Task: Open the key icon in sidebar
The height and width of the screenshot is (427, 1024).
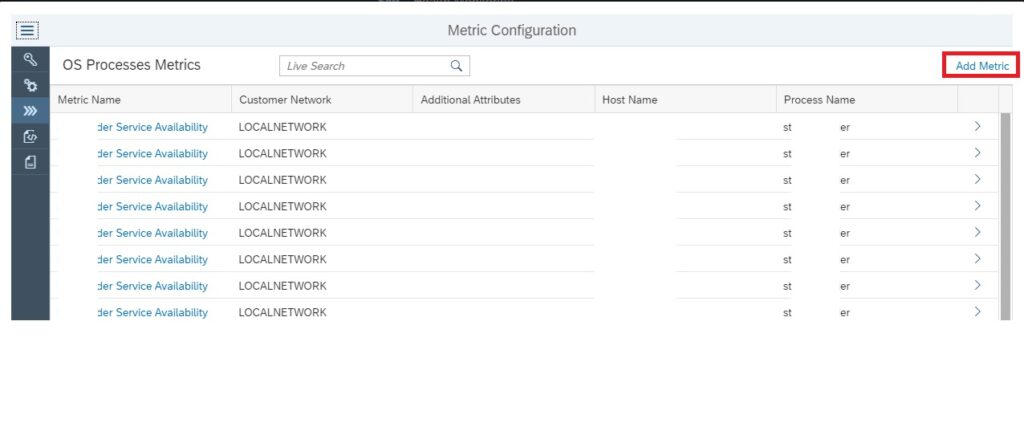Action: [30, 59]
